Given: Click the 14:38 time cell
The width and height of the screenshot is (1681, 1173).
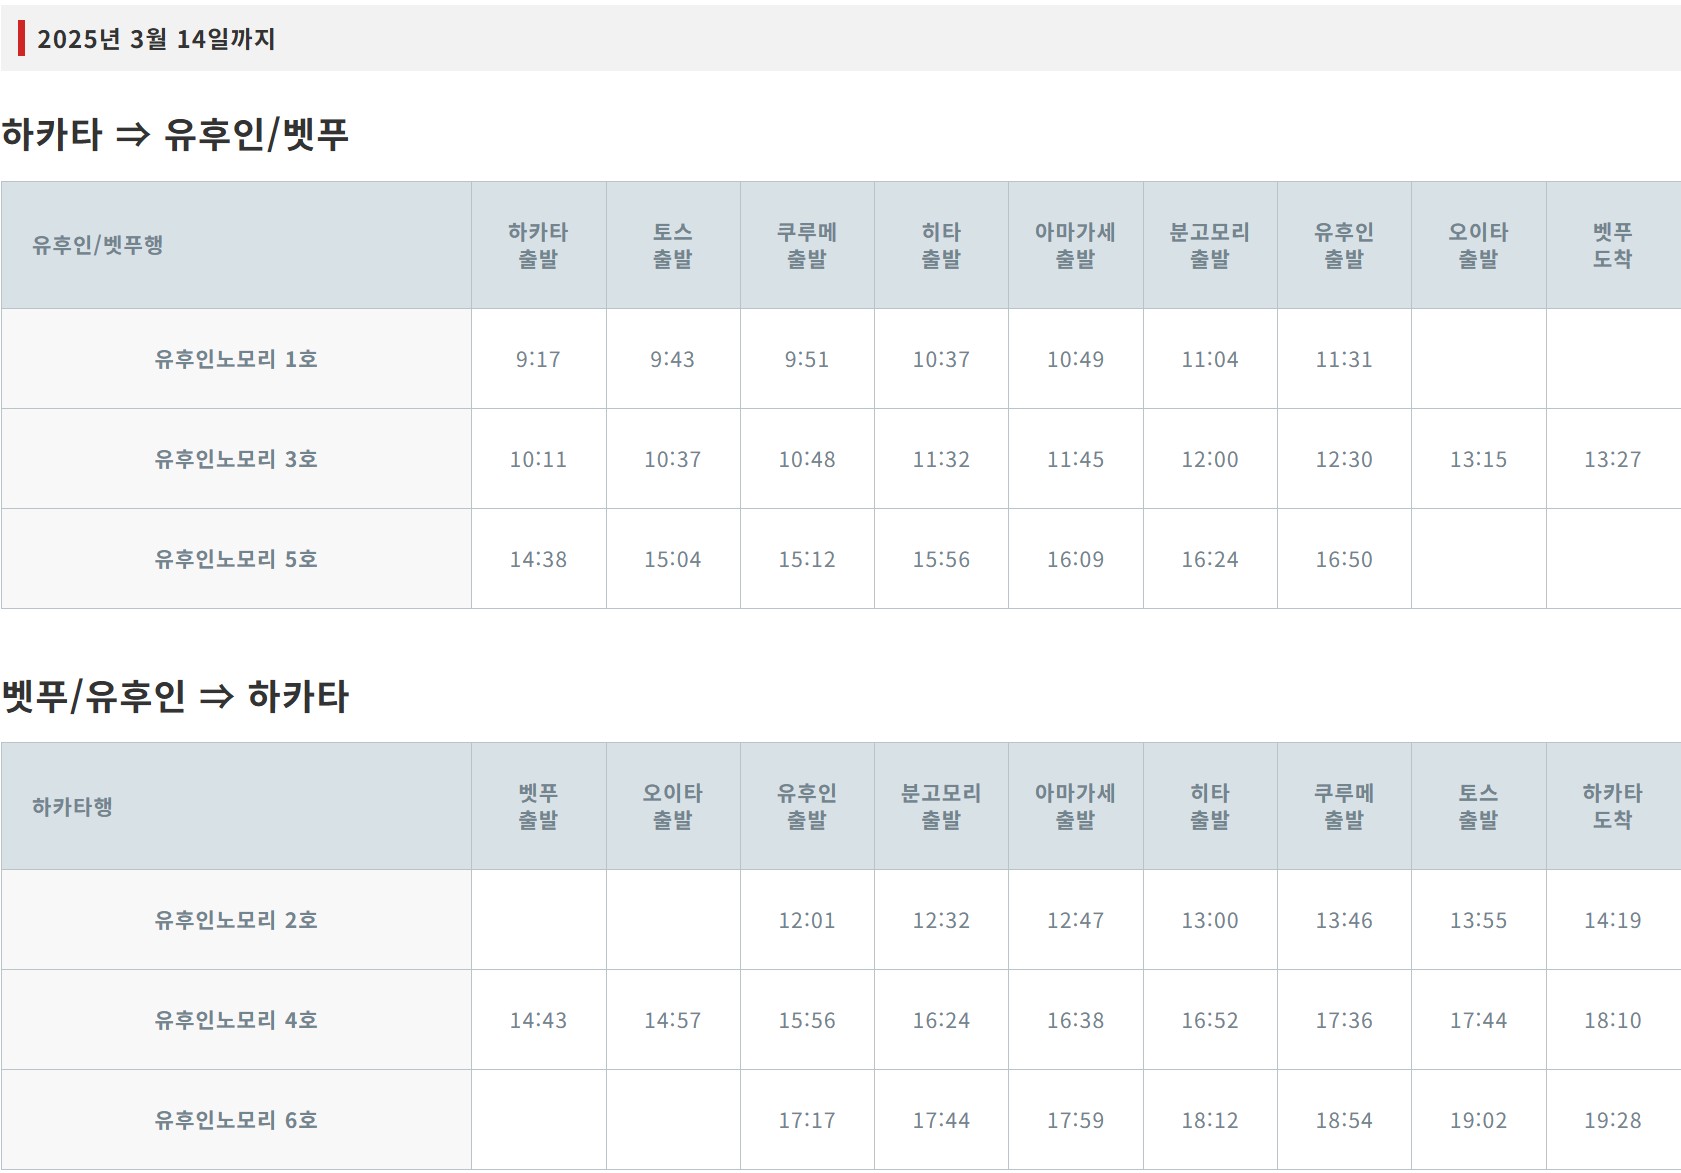Looking at the screenshot, I should [538, 559].
